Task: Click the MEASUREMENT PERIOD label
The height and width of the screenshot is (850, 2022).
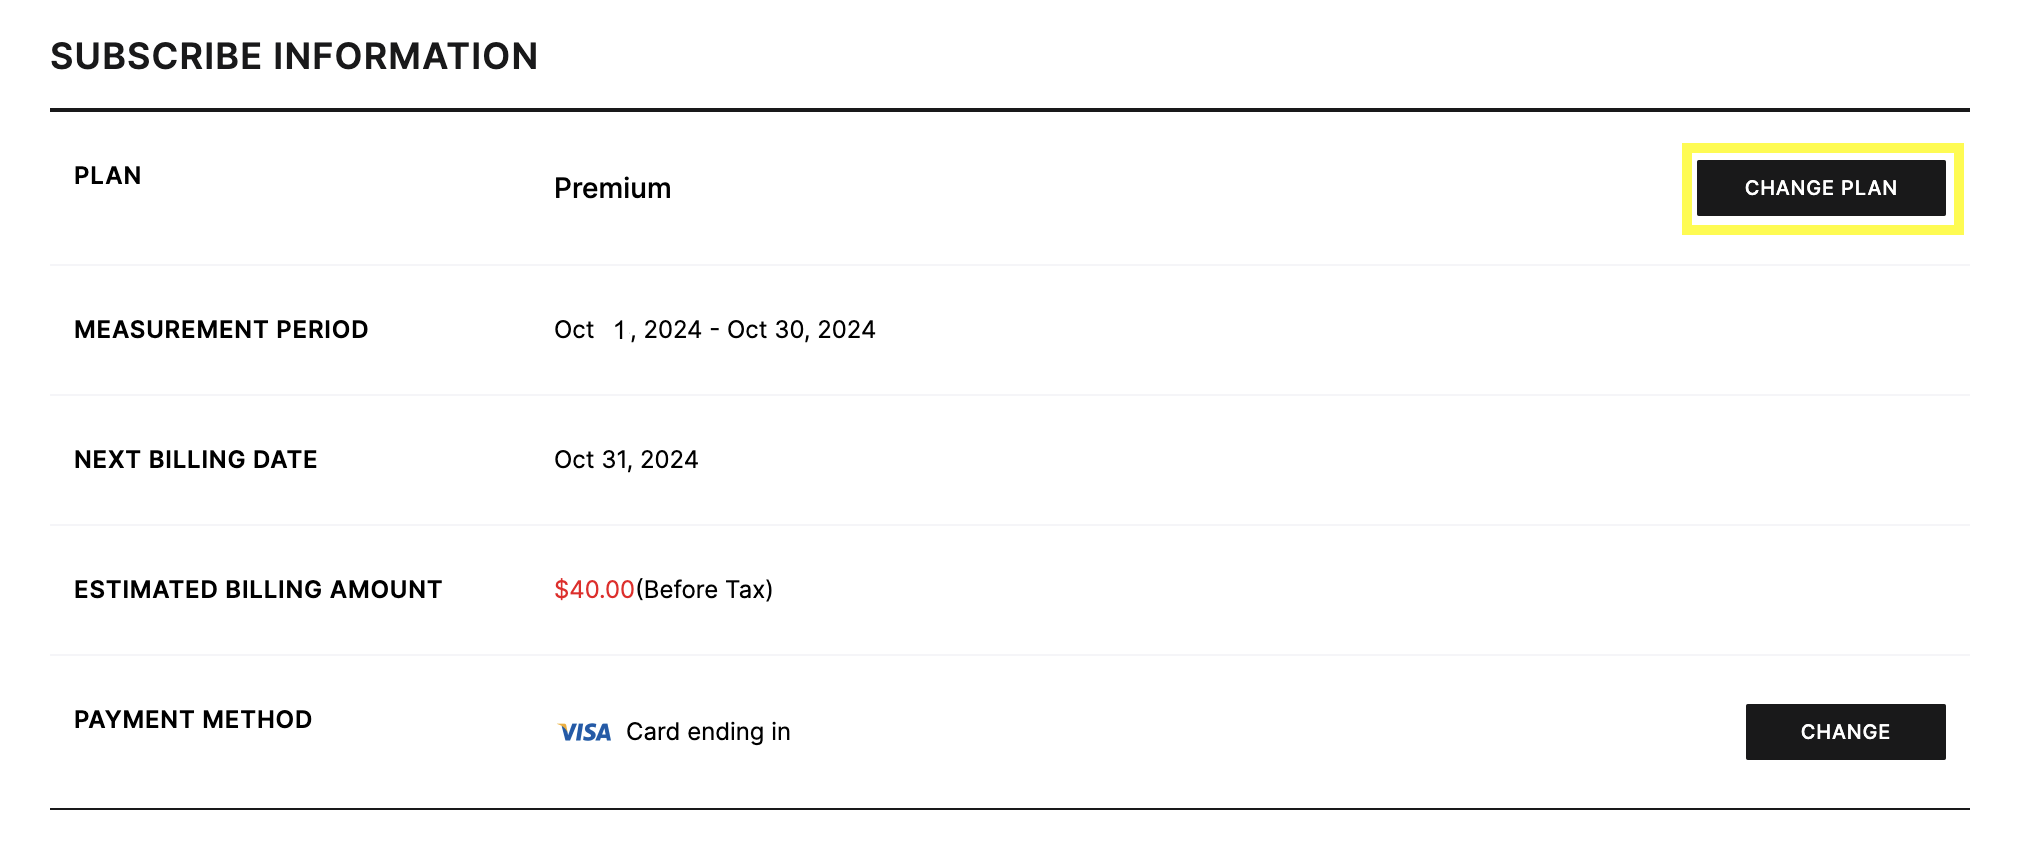Action: [x=221, y=330]
